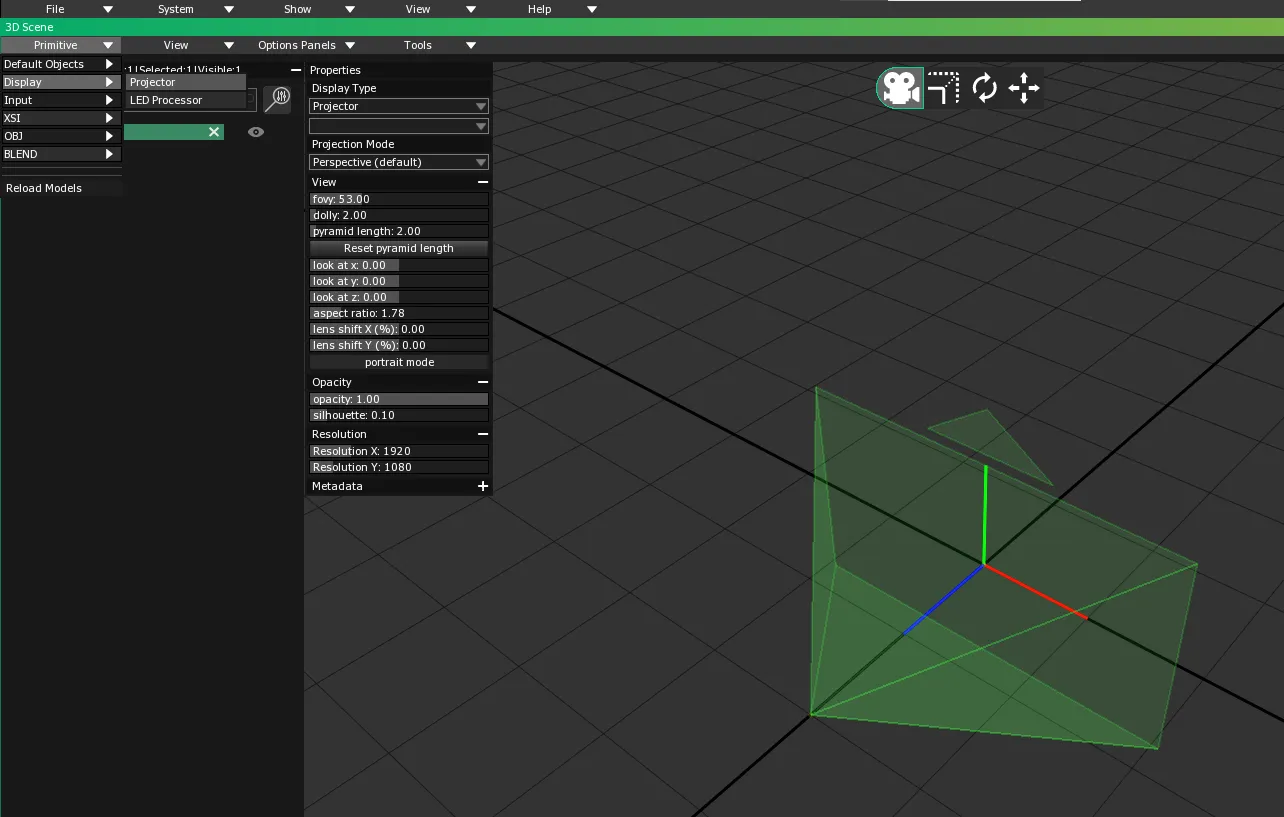
Task: Open the search filter magnifier icon
Action: (277, 98)
